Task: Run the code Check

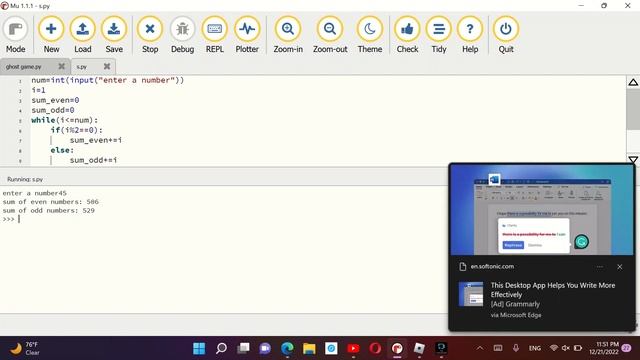Action: click(x=407, y=35)
